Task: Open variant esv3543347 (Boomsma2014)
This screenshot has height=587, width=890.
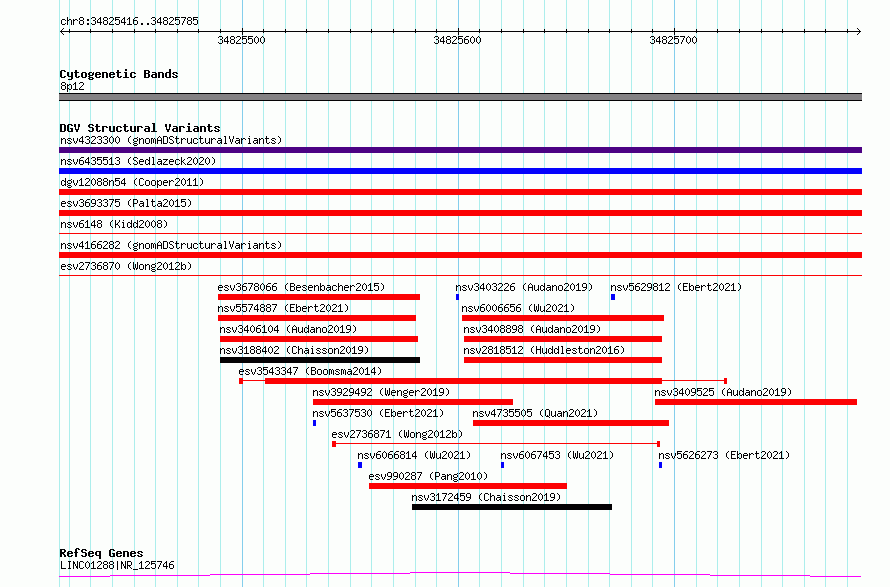Action: tap(310, 371)
